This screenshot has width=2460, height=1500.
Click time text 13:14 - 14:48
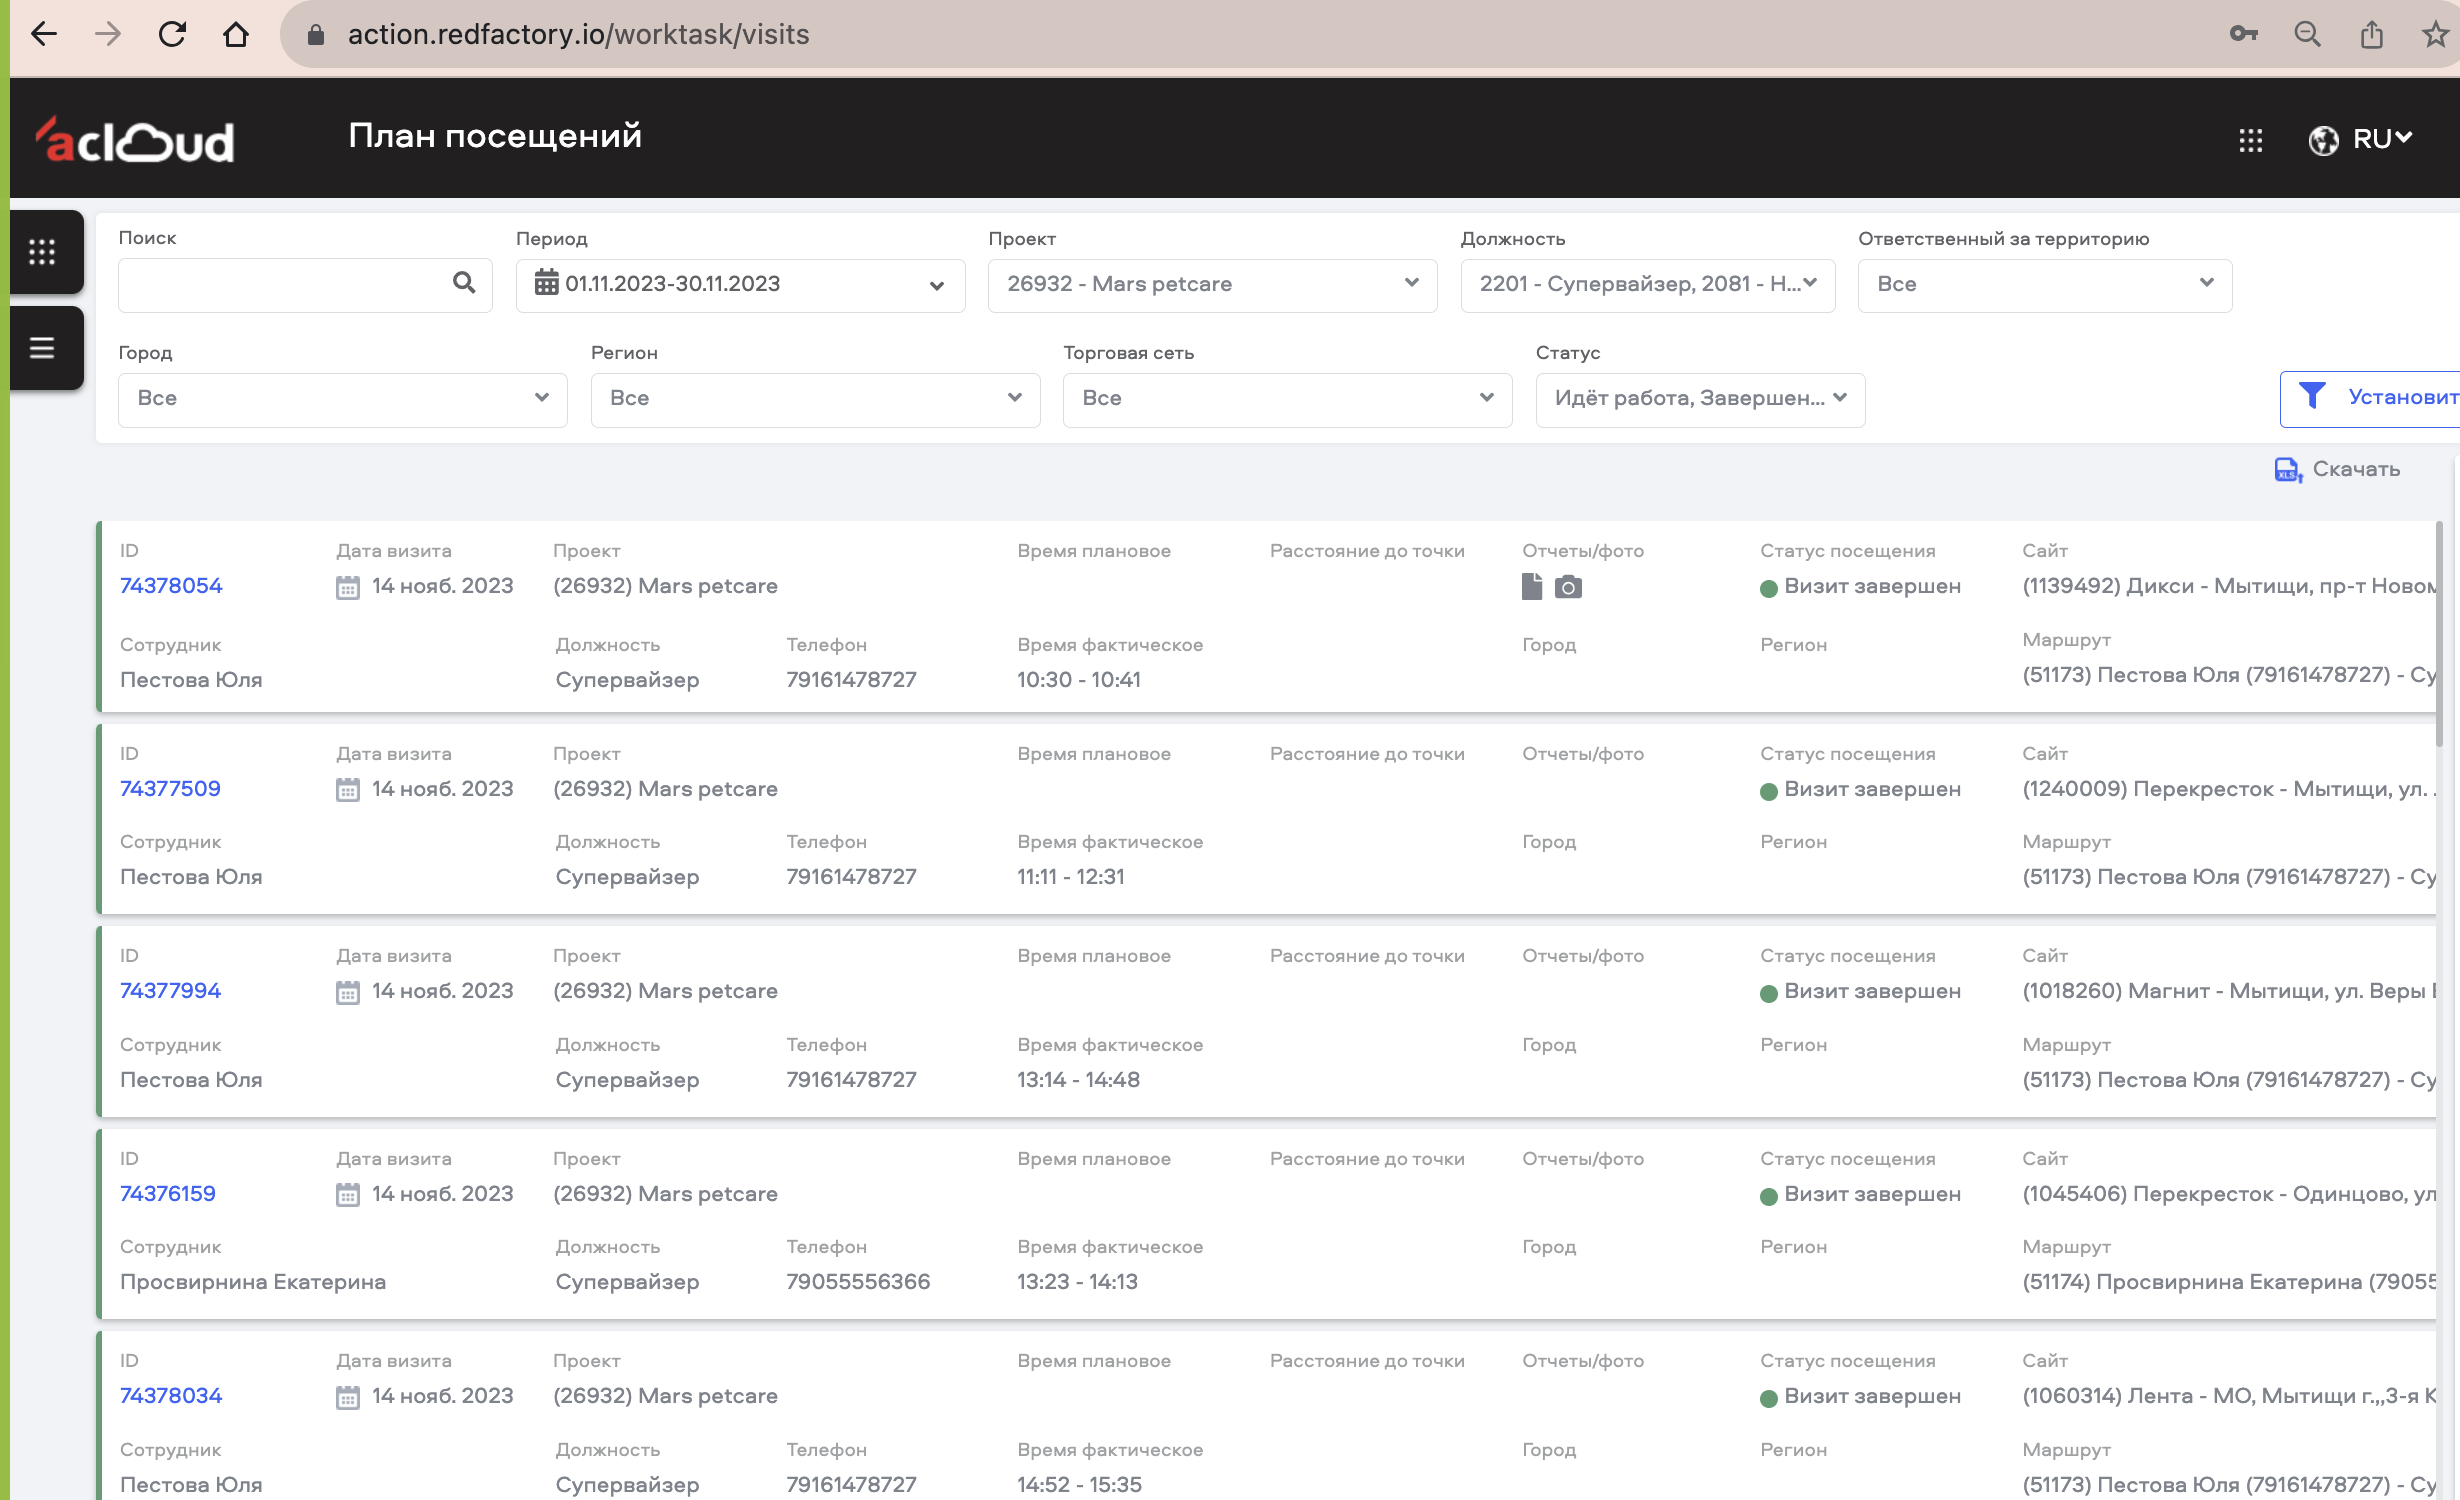coord(1078,1080)
